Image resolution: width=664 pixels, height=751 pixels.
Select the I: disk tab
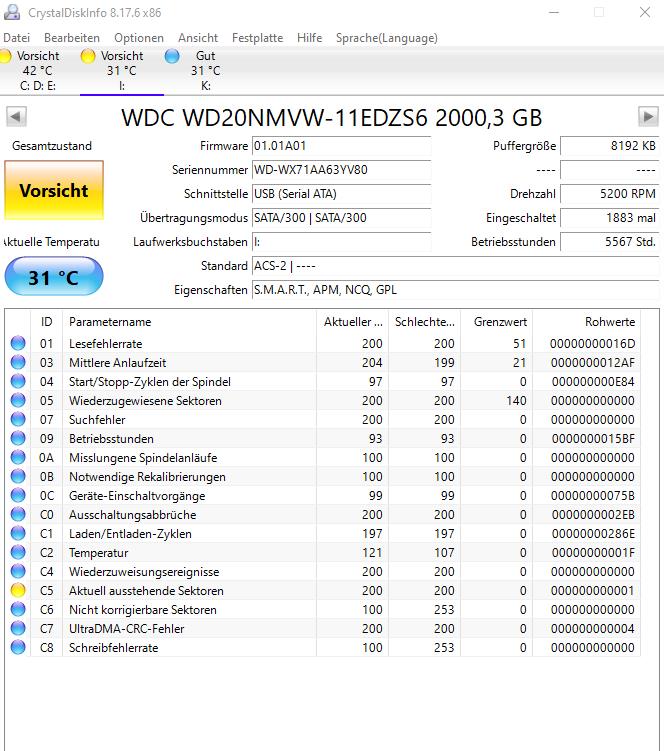point(122,71)
